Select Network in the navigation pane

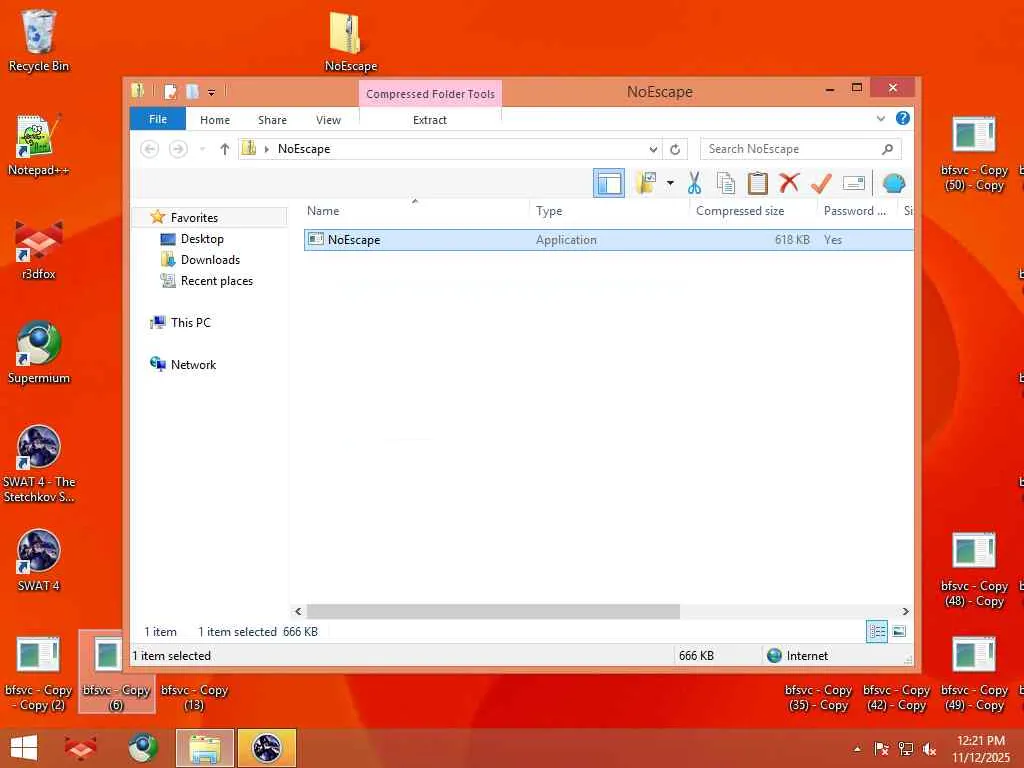193,364
